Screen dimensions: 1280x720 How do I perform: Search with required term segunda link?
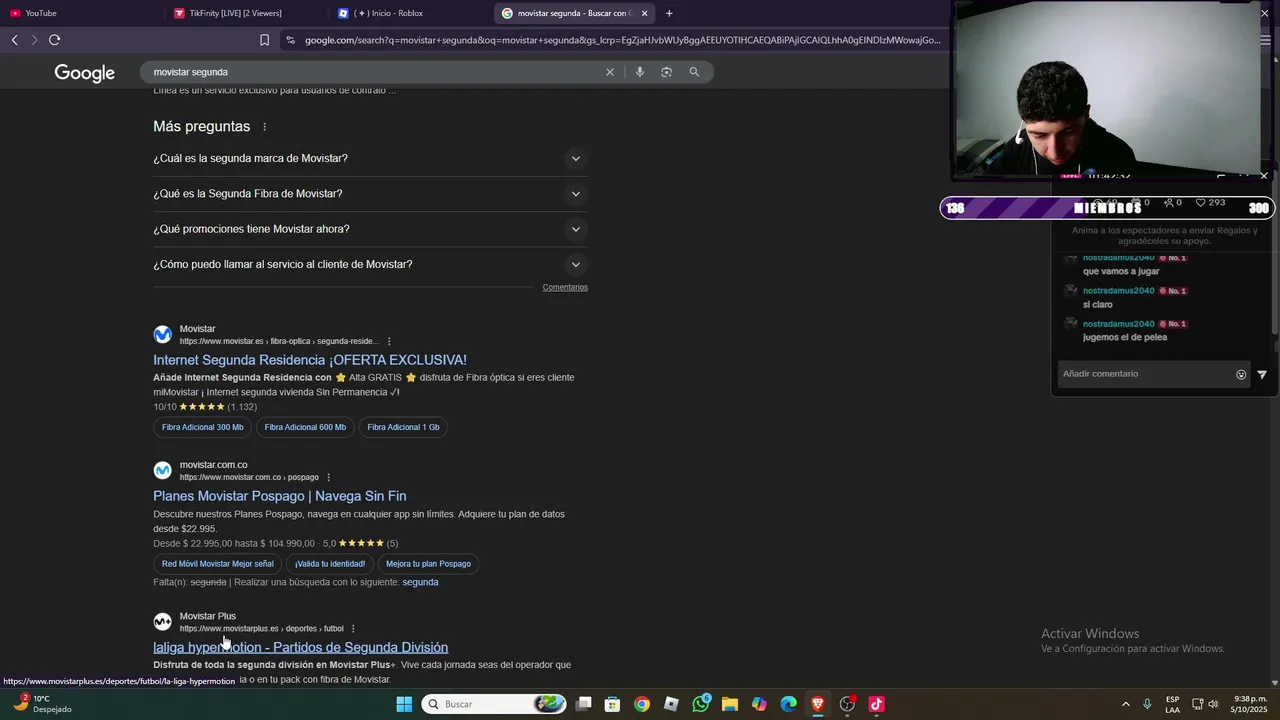pos(420,582)
